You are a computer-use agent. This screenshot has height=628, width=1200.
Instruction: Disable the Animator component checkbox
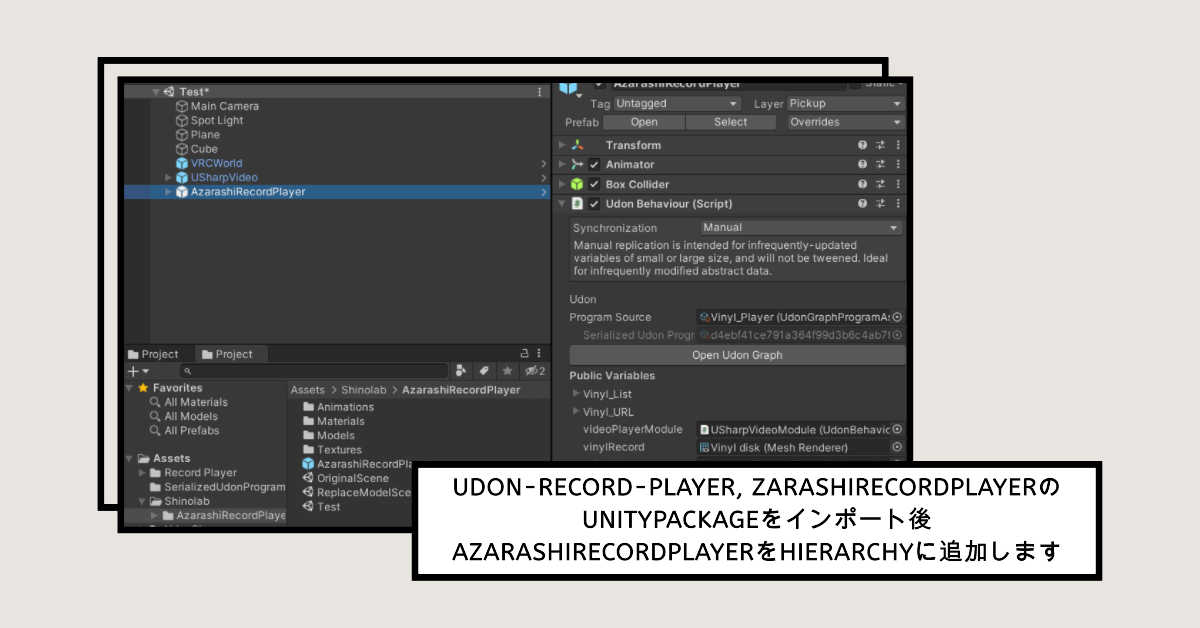click(595, 164)
